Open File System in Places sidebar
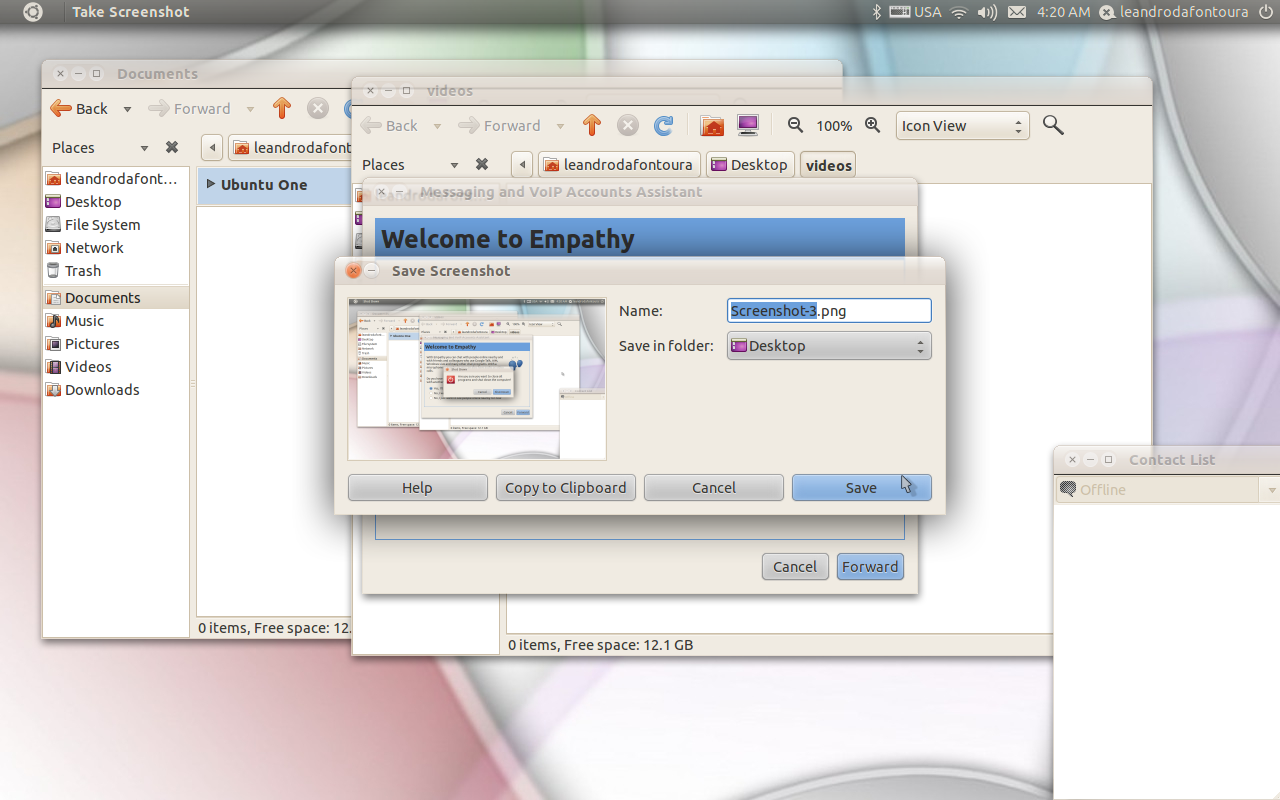The width and height of the screenshot is (1280, 800). [x=115, y=225]
